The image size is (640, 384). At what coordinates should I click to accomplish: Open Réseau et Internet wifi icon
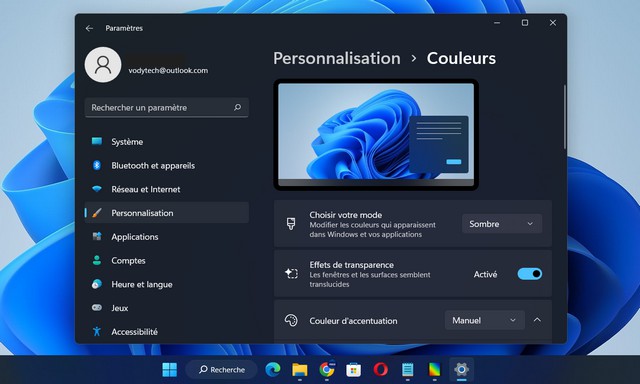pos(97,189)
